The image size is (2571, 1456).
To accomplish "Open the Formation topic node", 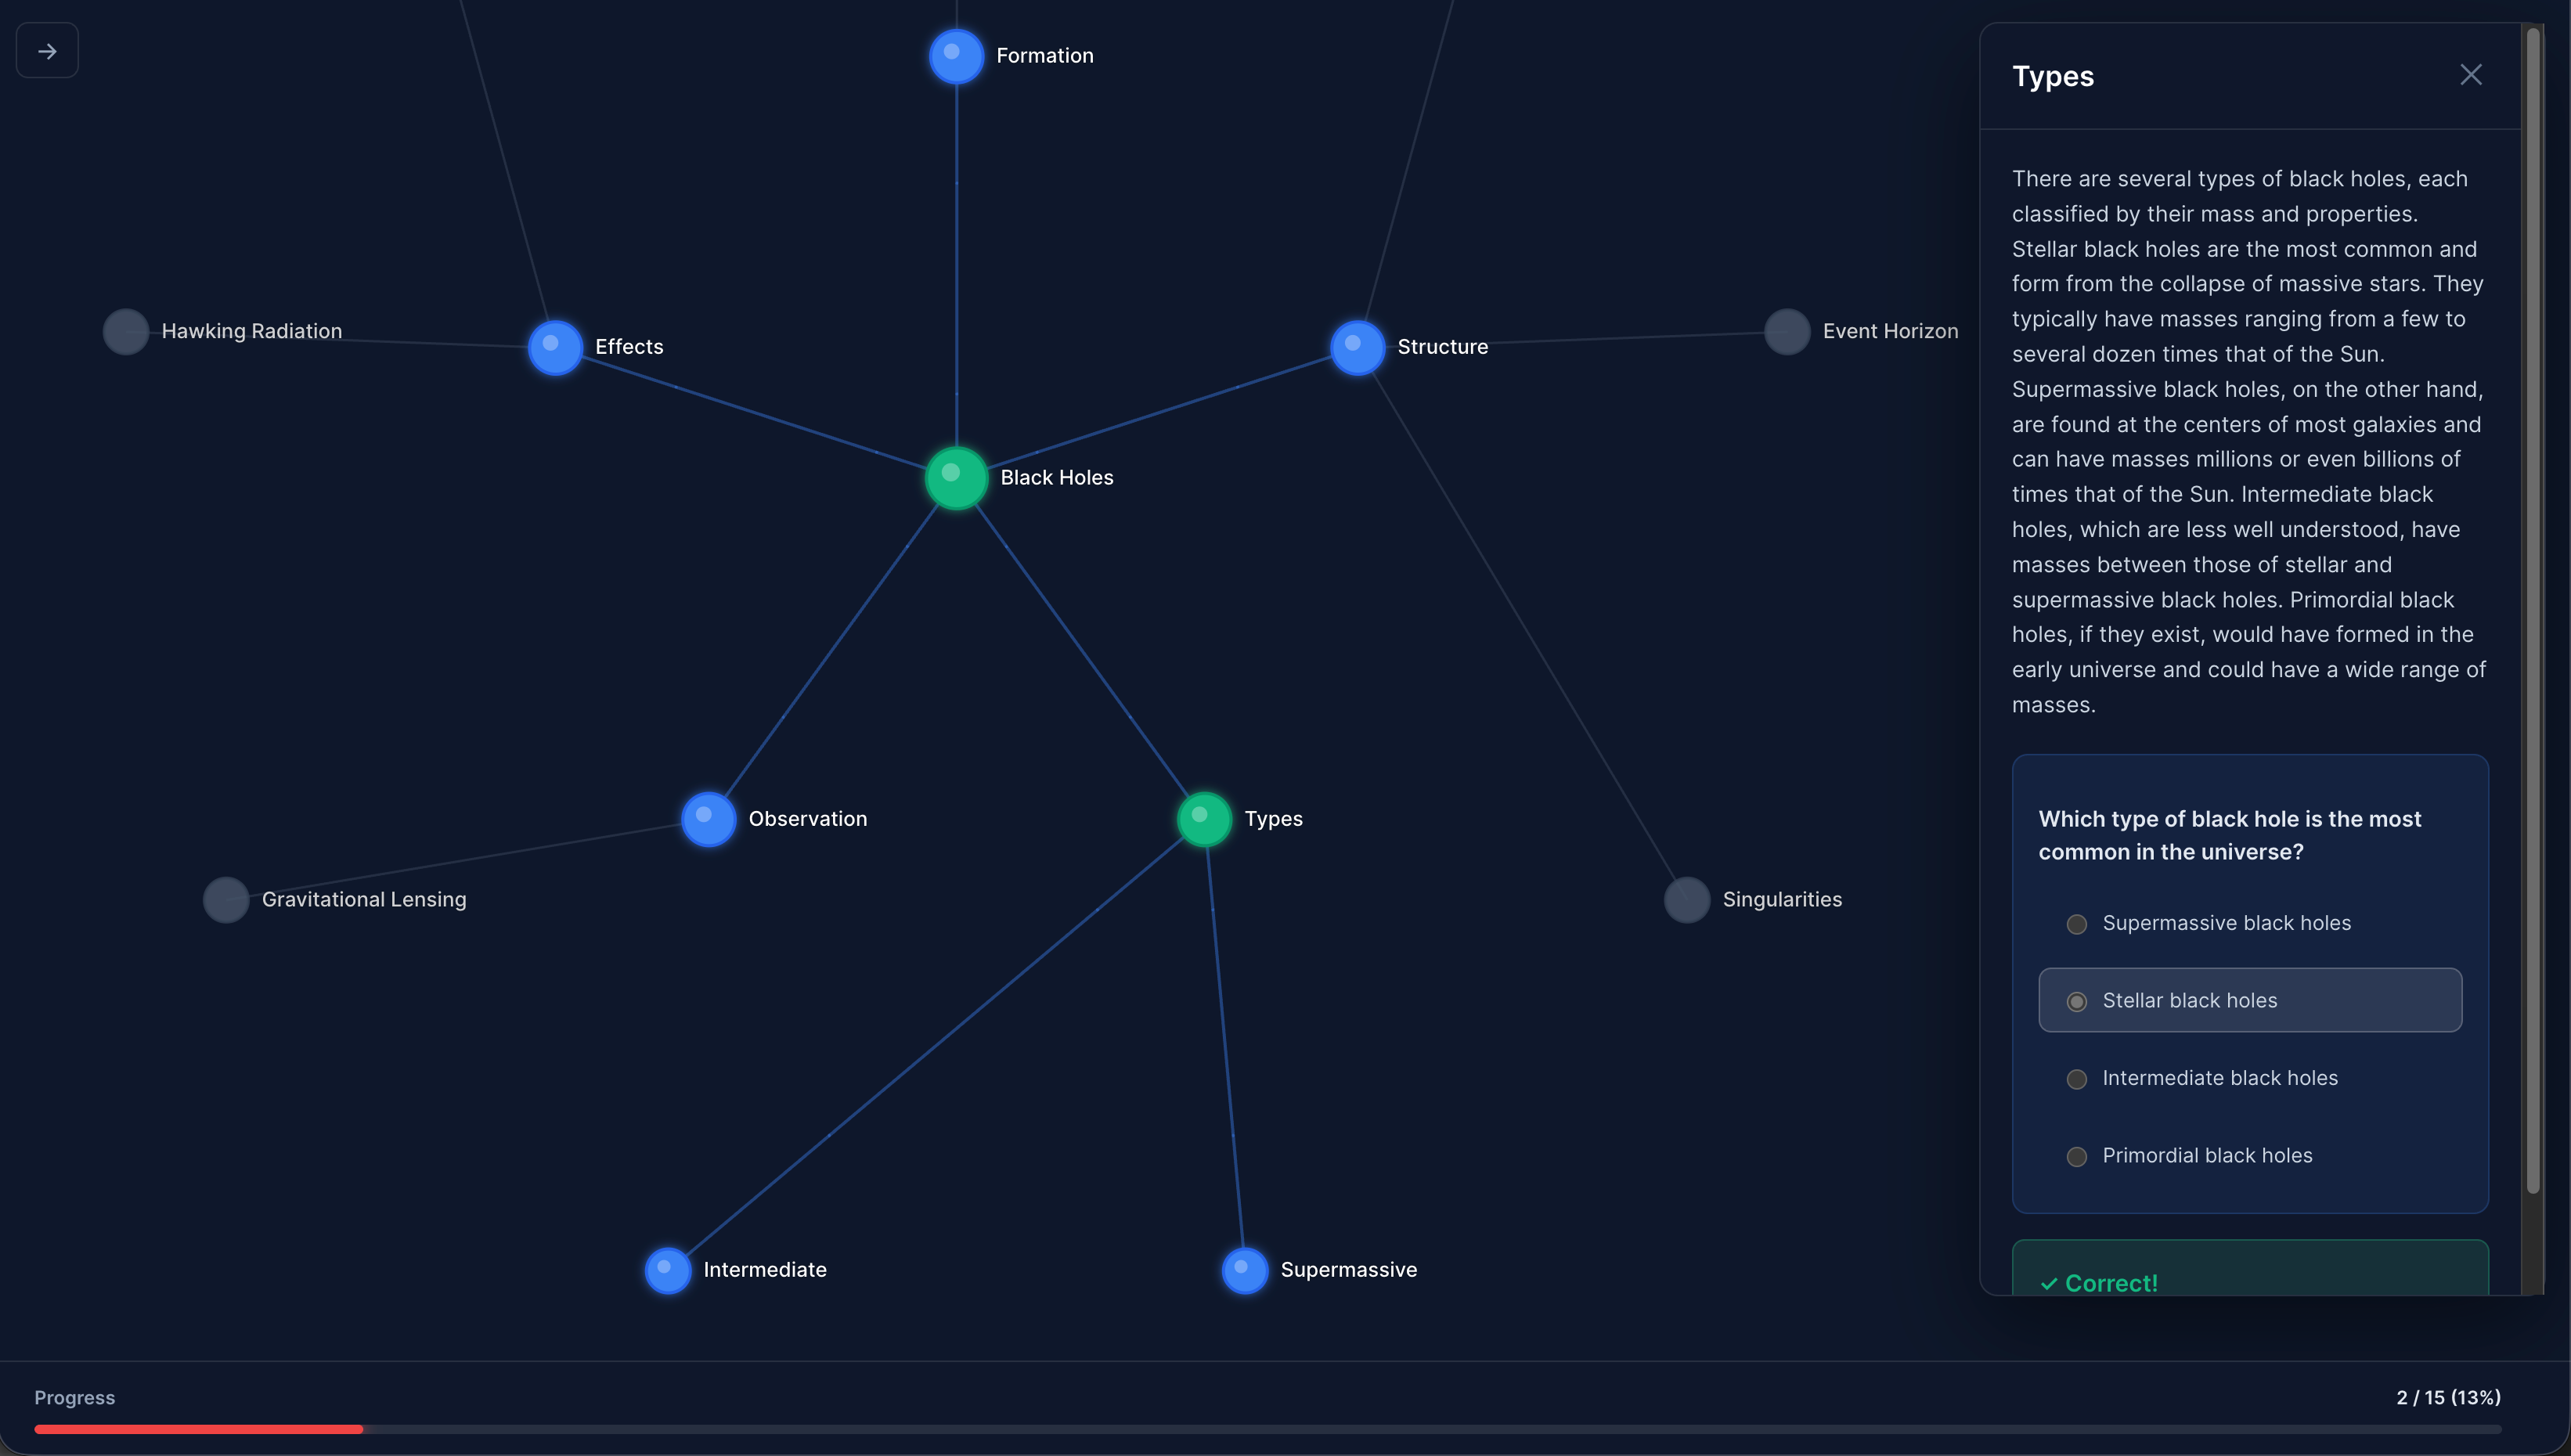I will pos(956,56).
